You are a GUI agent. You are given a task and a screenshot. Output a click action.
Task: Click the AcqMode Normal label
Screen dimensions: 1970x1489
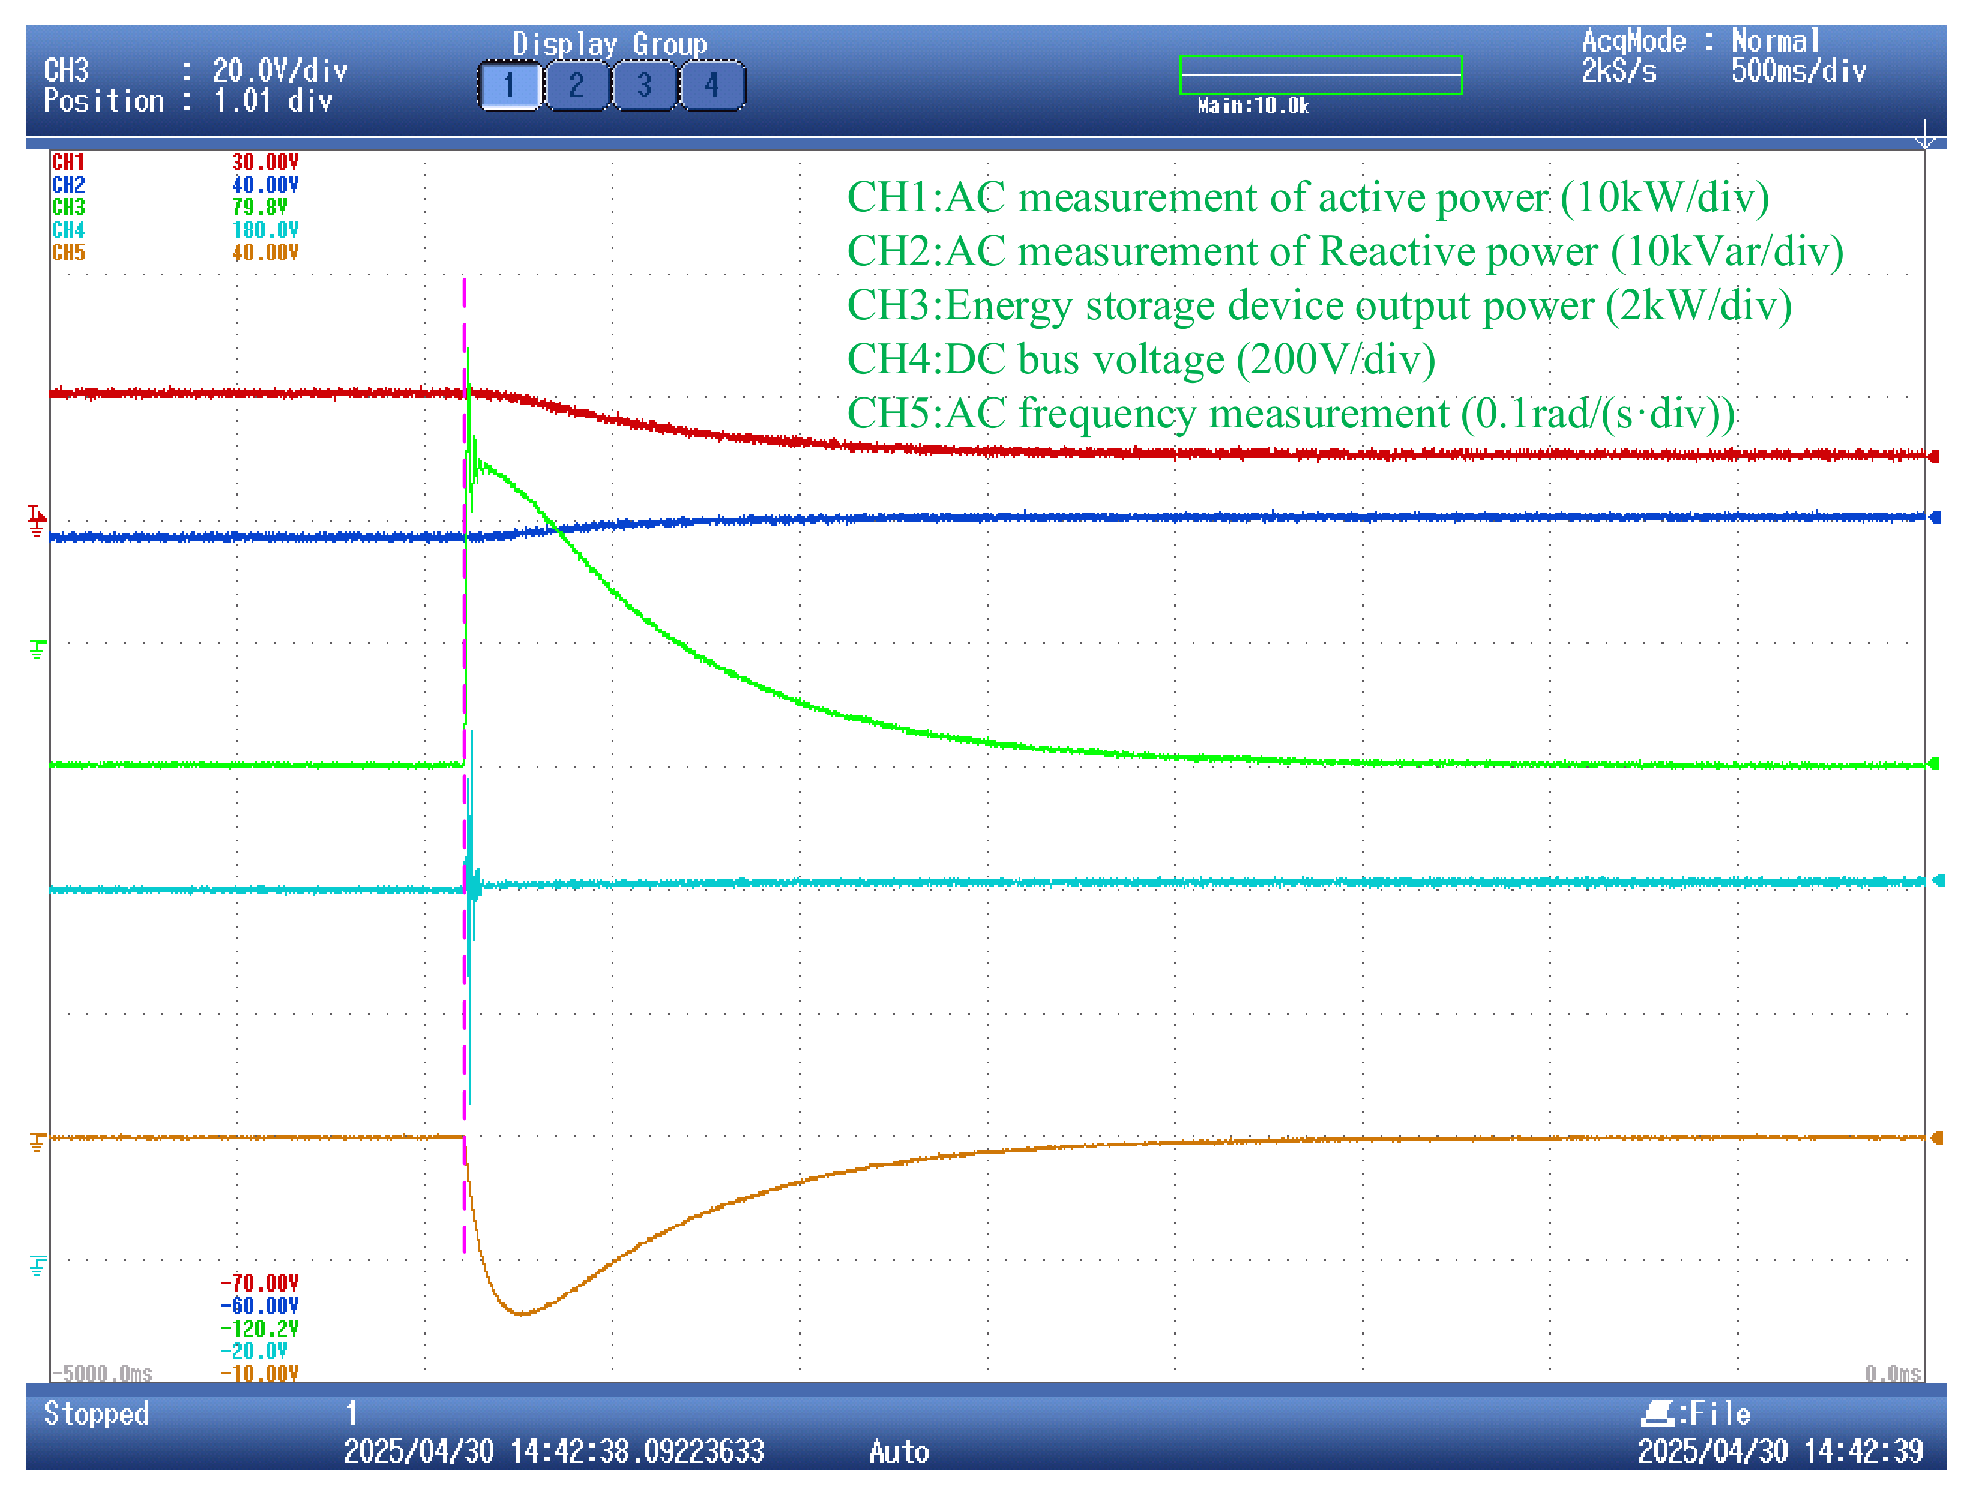point(1700,41)
